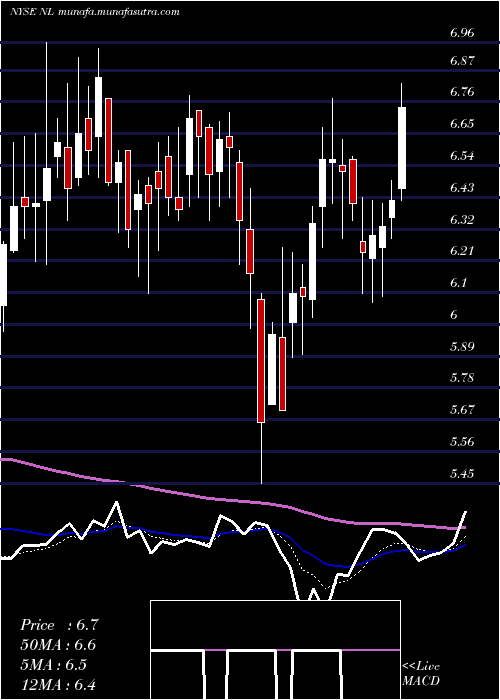The image size is (500, 700).
Task: Click the '<<Live MACD' label
Action: coord(421,674)
